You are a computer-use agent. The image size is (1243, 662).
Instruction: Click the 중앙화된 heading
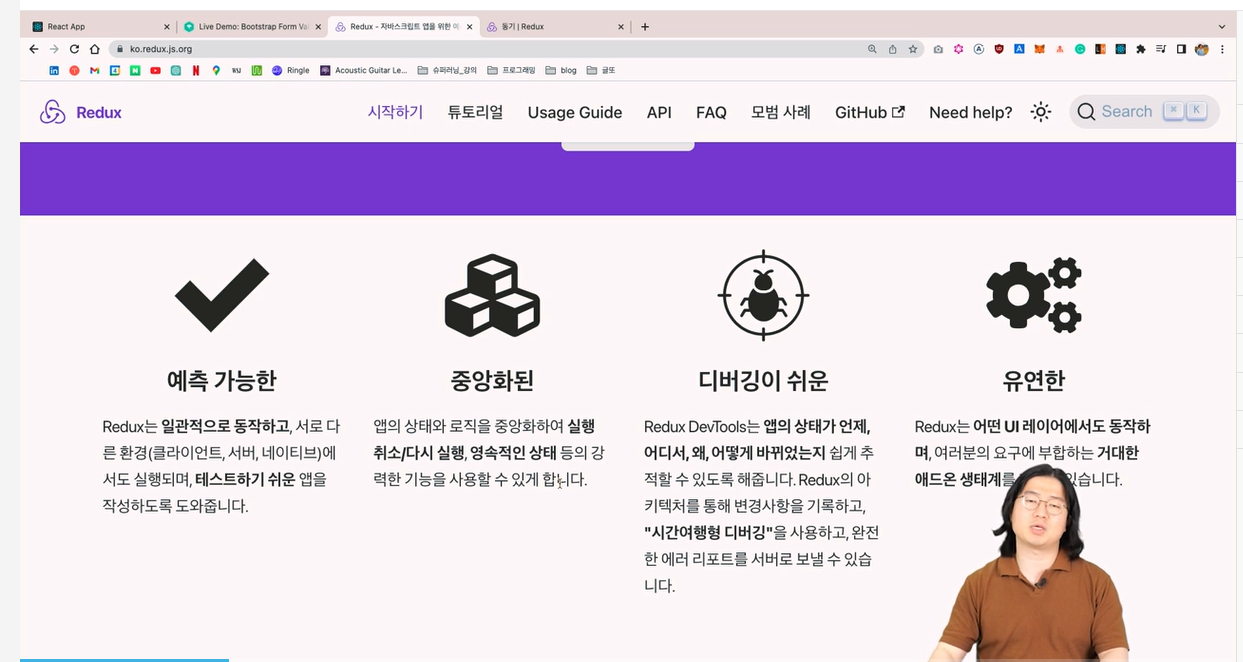click(x=492, y=380)
